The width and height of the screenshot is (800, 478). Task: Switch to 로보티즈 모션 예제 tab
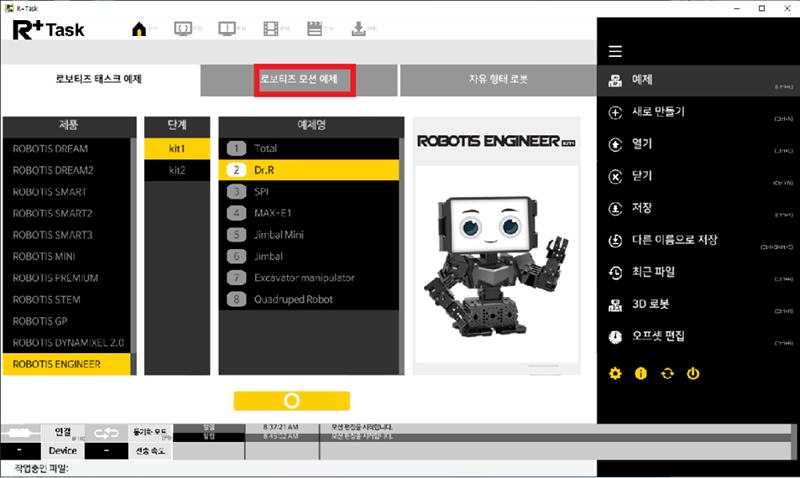(304, 80)
